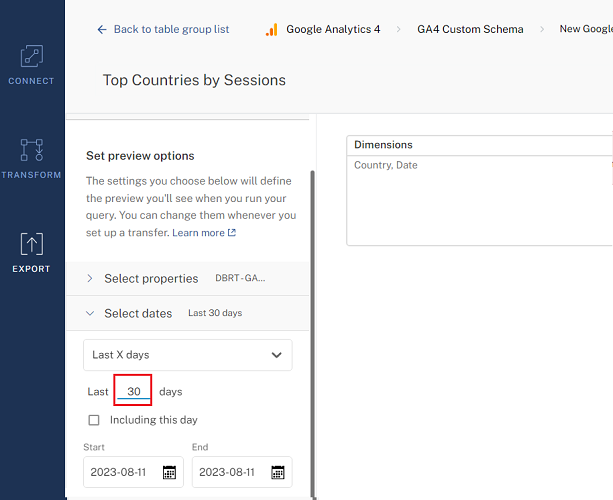Click Back to table group list link
Screen dimensions: 613x500
coord(171,29)
